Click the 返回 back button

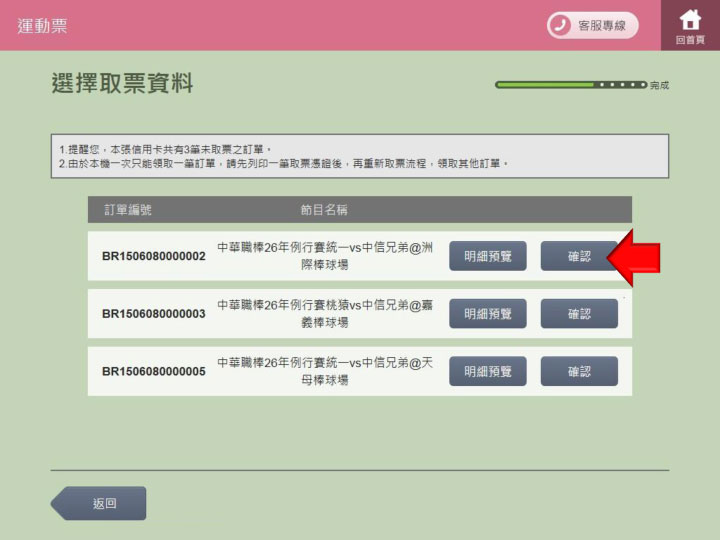pyautogui.click(x=98, y=503)
